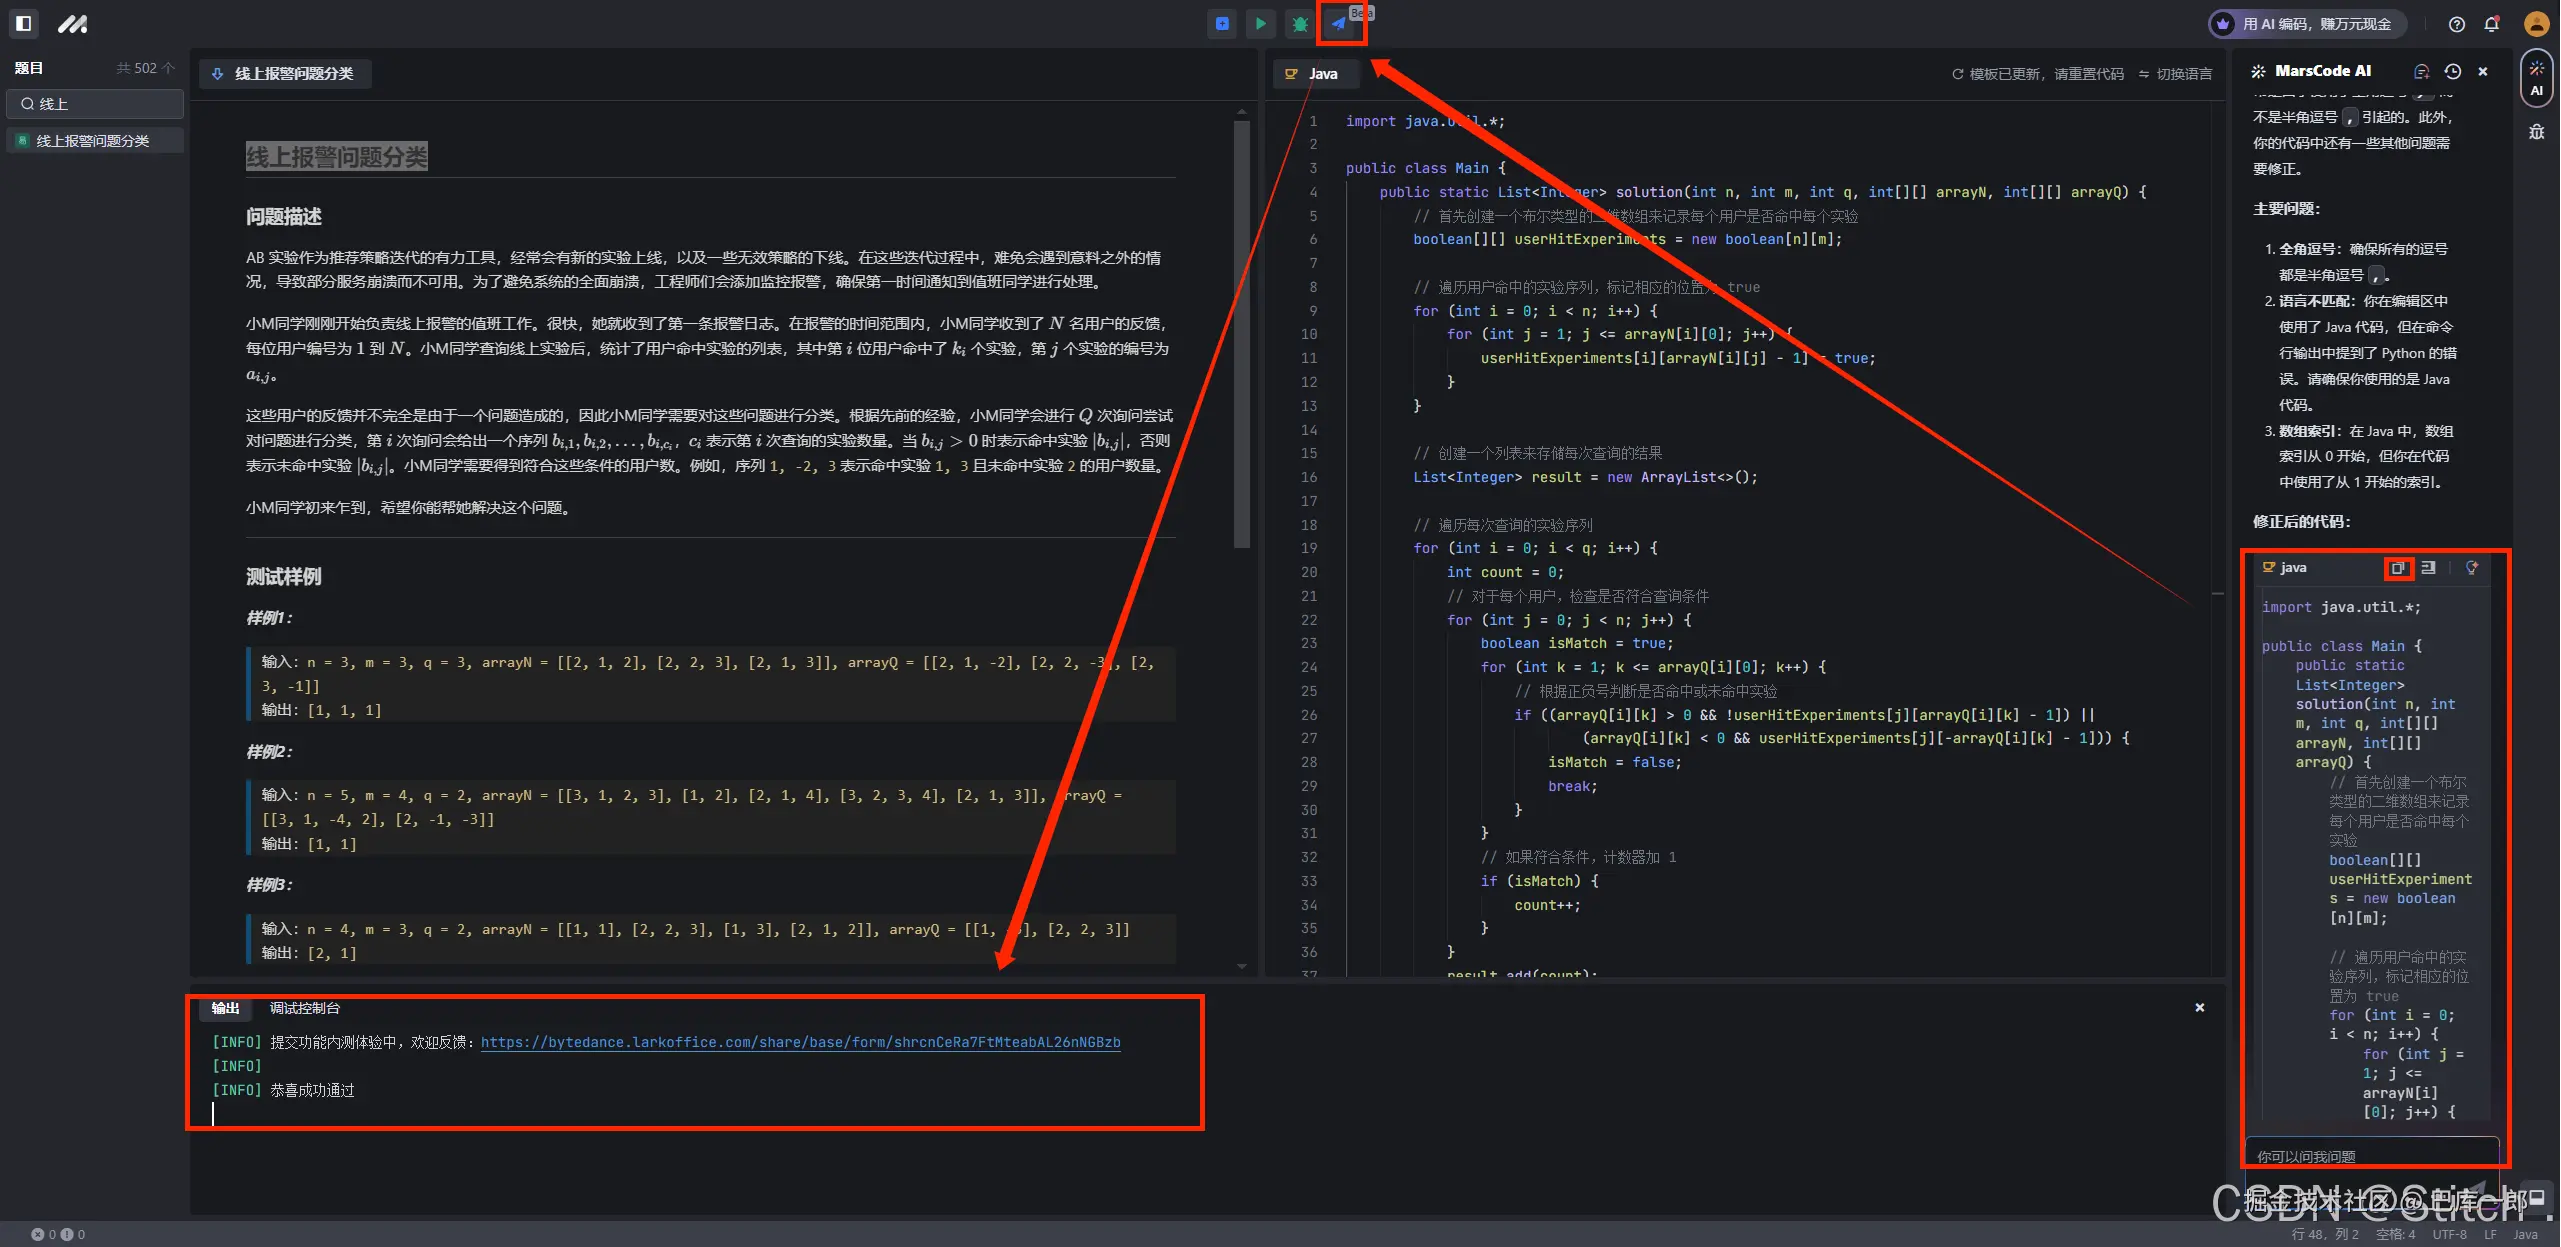The width and height of the screenshot is (2561, 1247).
Task: Click 模板已更新，请重置代码 reset button
Action: tap(2037, 74)
